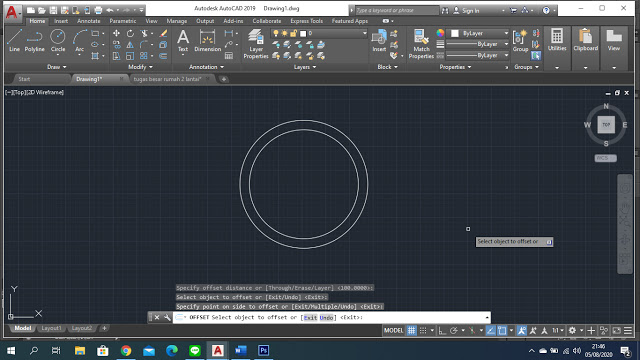Toggle annotation objects visibility
The image size is (640, 360).
click(522, 330)
